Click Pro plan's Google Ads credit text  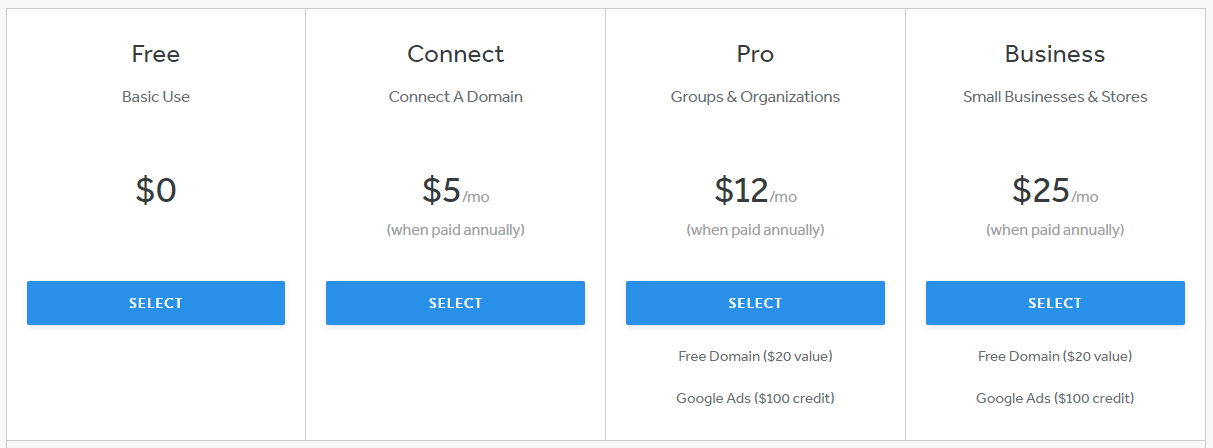click(x=755, y=398)
